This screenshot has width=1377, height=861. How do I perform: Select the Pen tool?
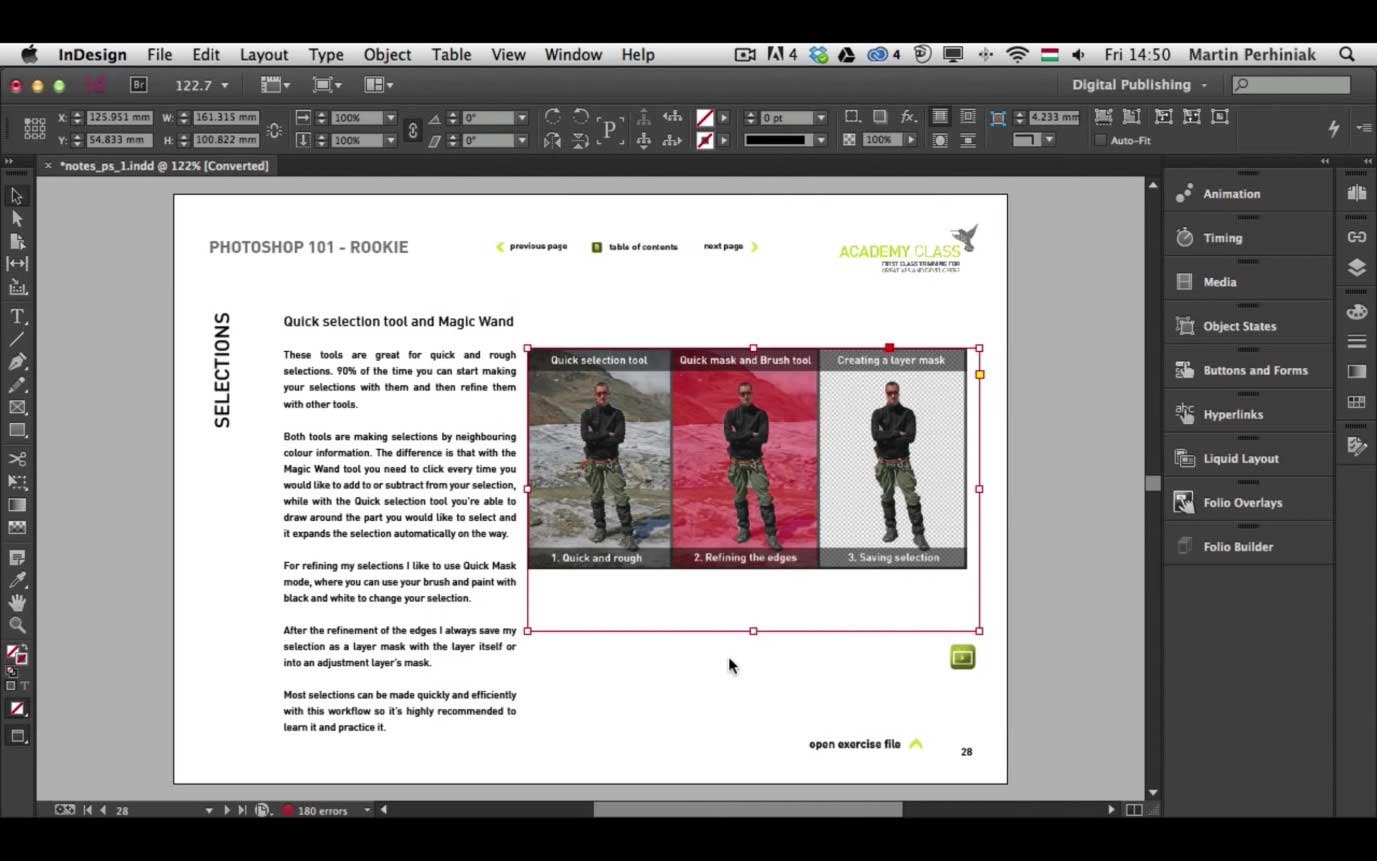pos(17,362)
